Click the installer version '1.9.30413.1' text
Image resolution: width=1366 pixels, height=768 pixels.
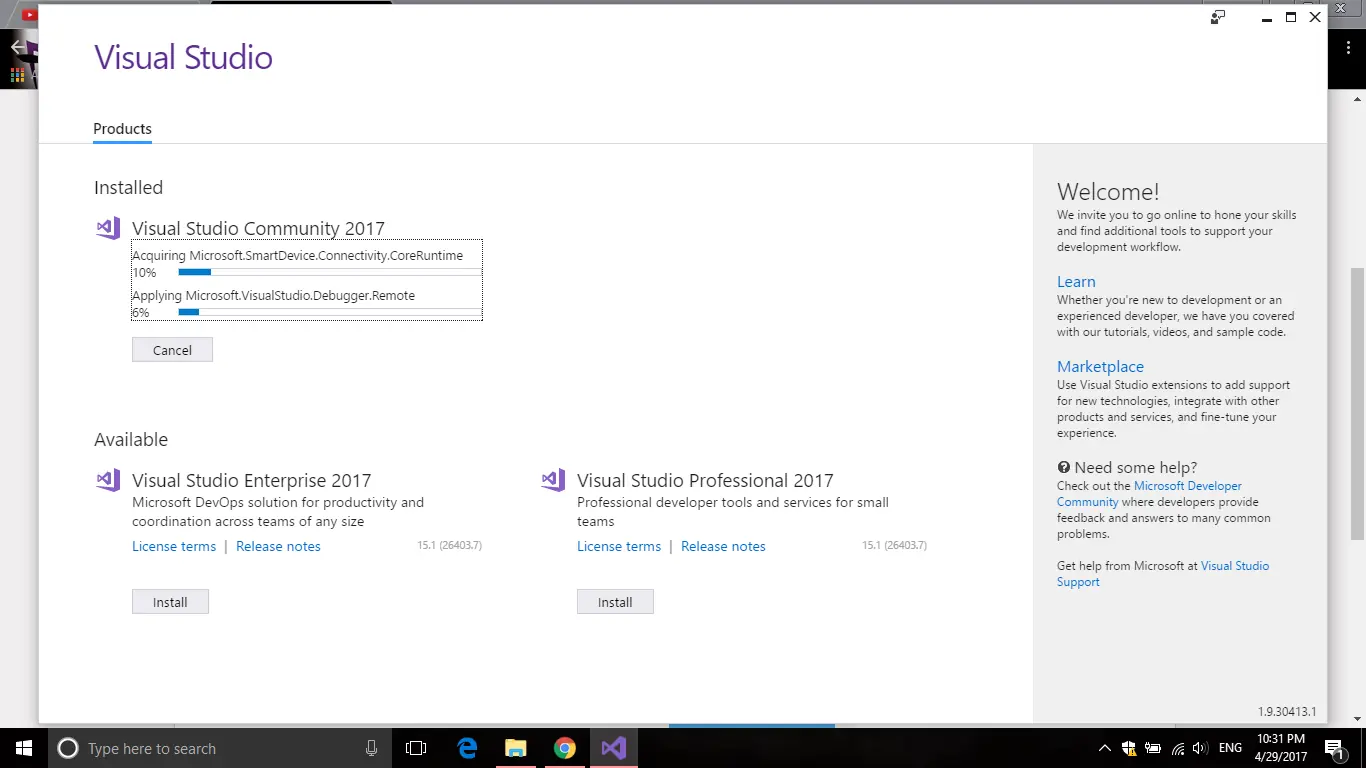click(1287, 712)
